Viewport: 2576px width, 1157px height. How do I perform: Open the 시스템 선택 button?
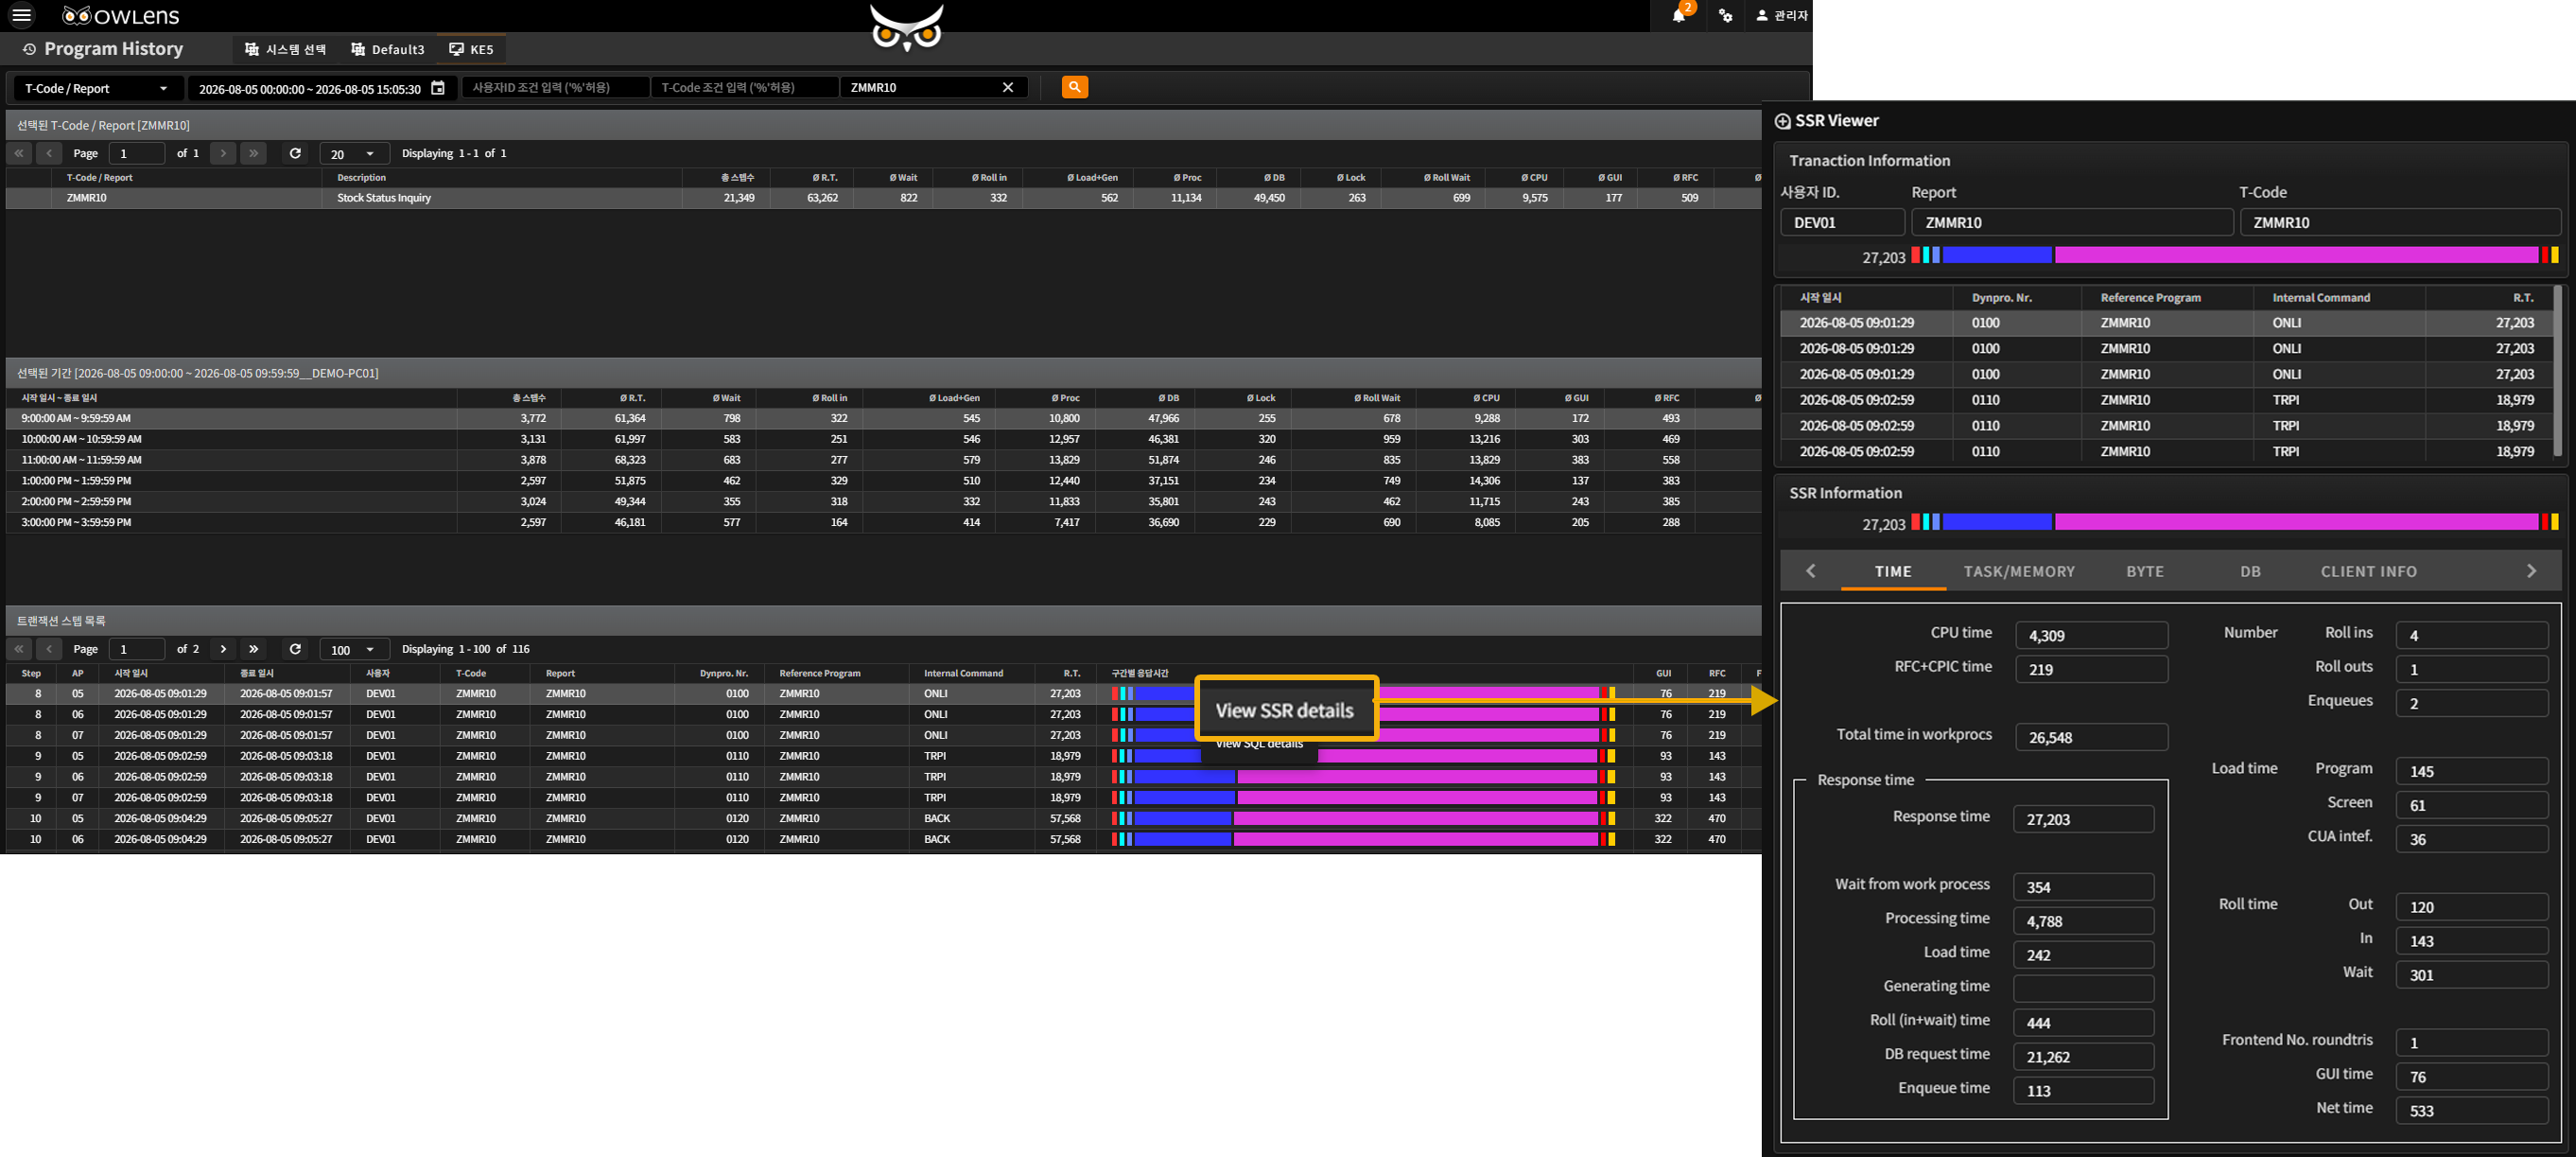click(286, 49)
